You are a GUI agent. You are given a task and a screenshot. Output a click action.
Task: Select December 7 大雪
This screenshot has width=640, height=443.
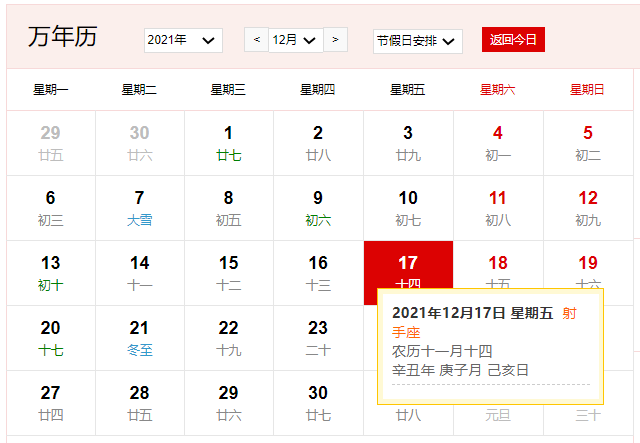click(140, 208)
